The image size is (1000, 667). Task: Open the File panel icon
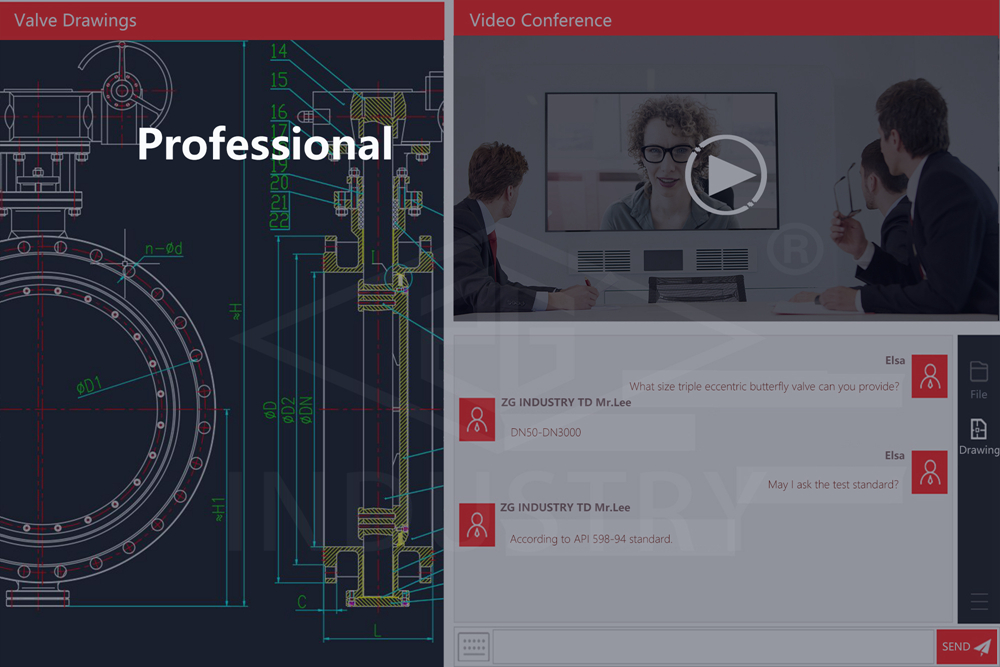(x=978, y=379)
